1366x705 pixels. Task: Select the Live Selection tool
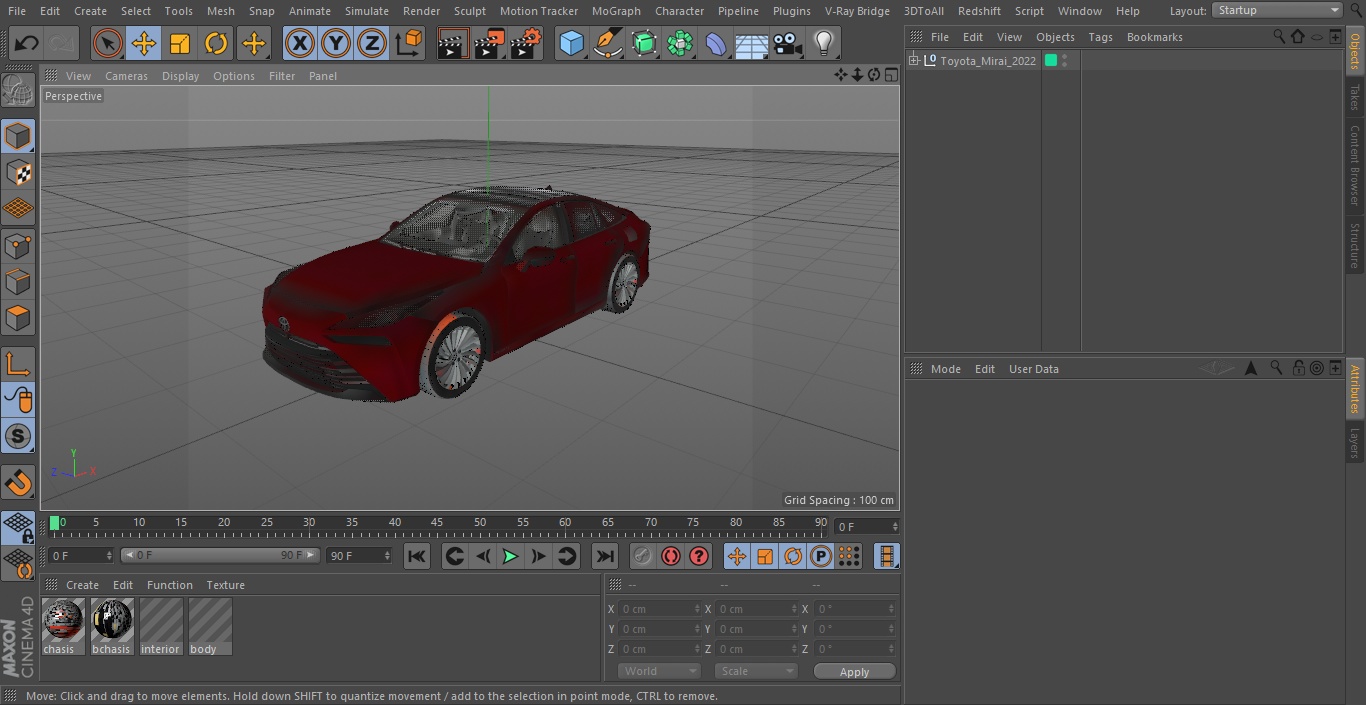[x=108, y=43]
